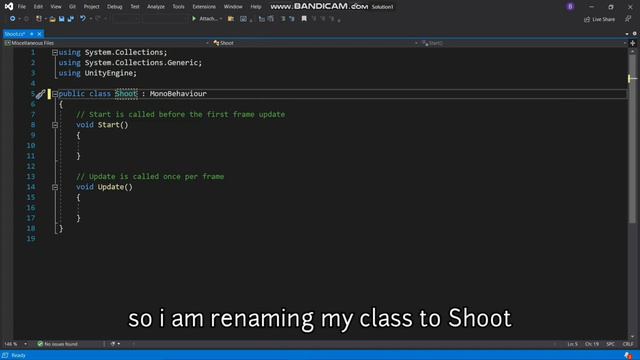640x360 pixels.
Task: Click the Redo arrow icon
Action: (98, 19)
